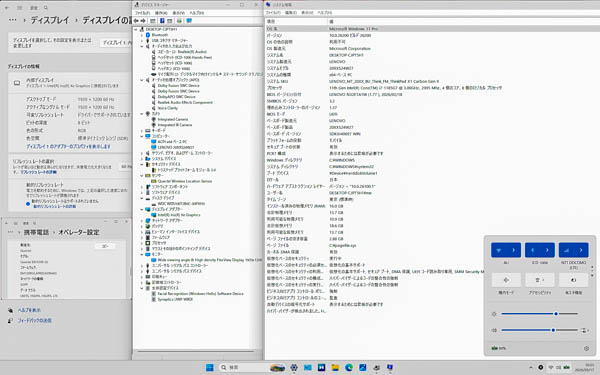
Task: Click the copy button in operator settings
Action: 105,246
